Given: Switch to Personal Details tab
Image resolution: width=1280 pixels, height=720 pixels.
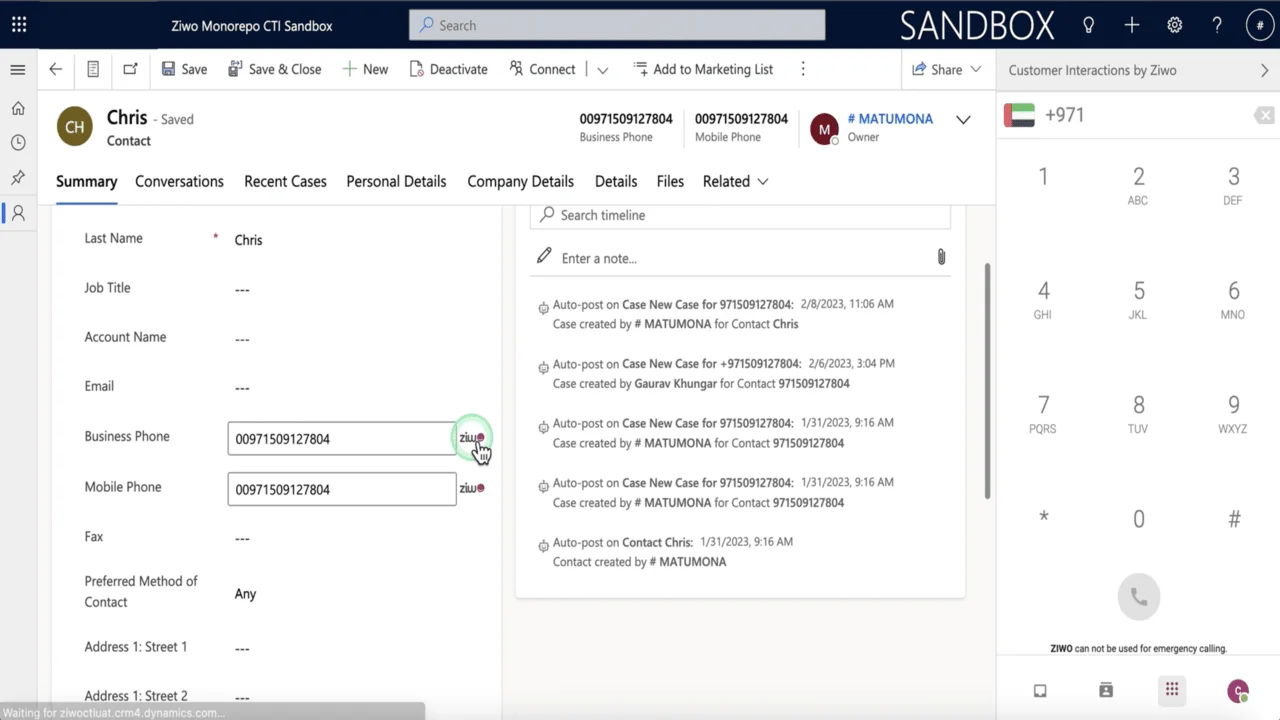Looking at the screenshot, I should point(396,181).
